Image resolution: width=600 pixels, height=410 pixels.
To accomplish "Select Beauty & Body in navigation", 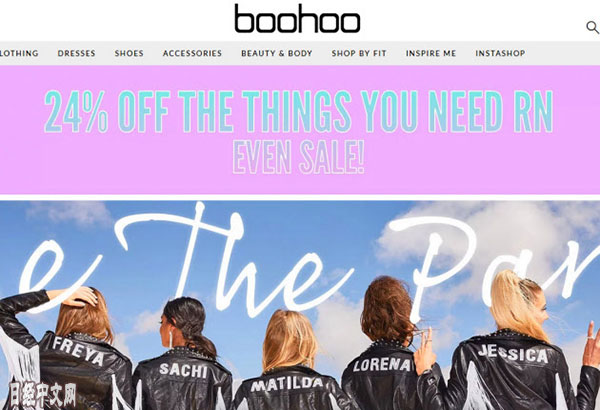I will click(x=277, y=53).
